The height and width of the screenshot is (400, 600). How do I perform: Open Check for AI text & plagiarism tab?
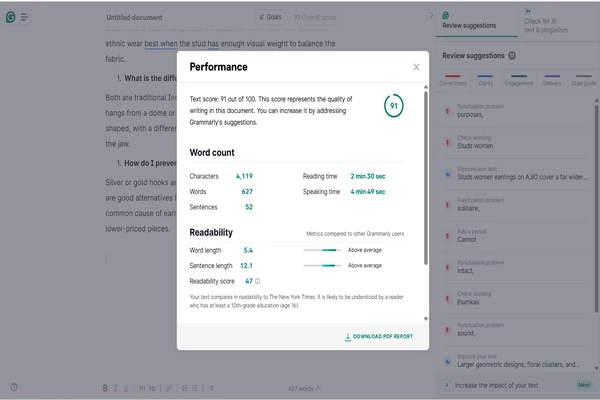546,21
